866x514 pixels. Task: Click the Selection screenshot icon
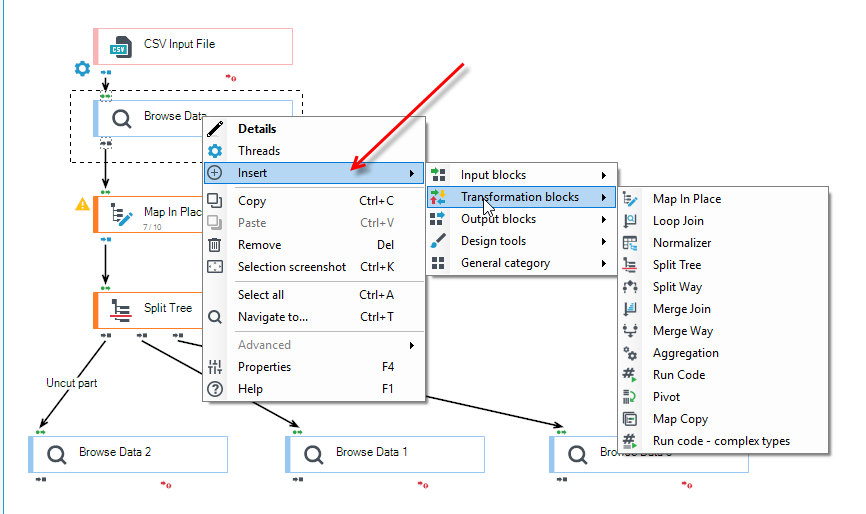tap(215, 267)
